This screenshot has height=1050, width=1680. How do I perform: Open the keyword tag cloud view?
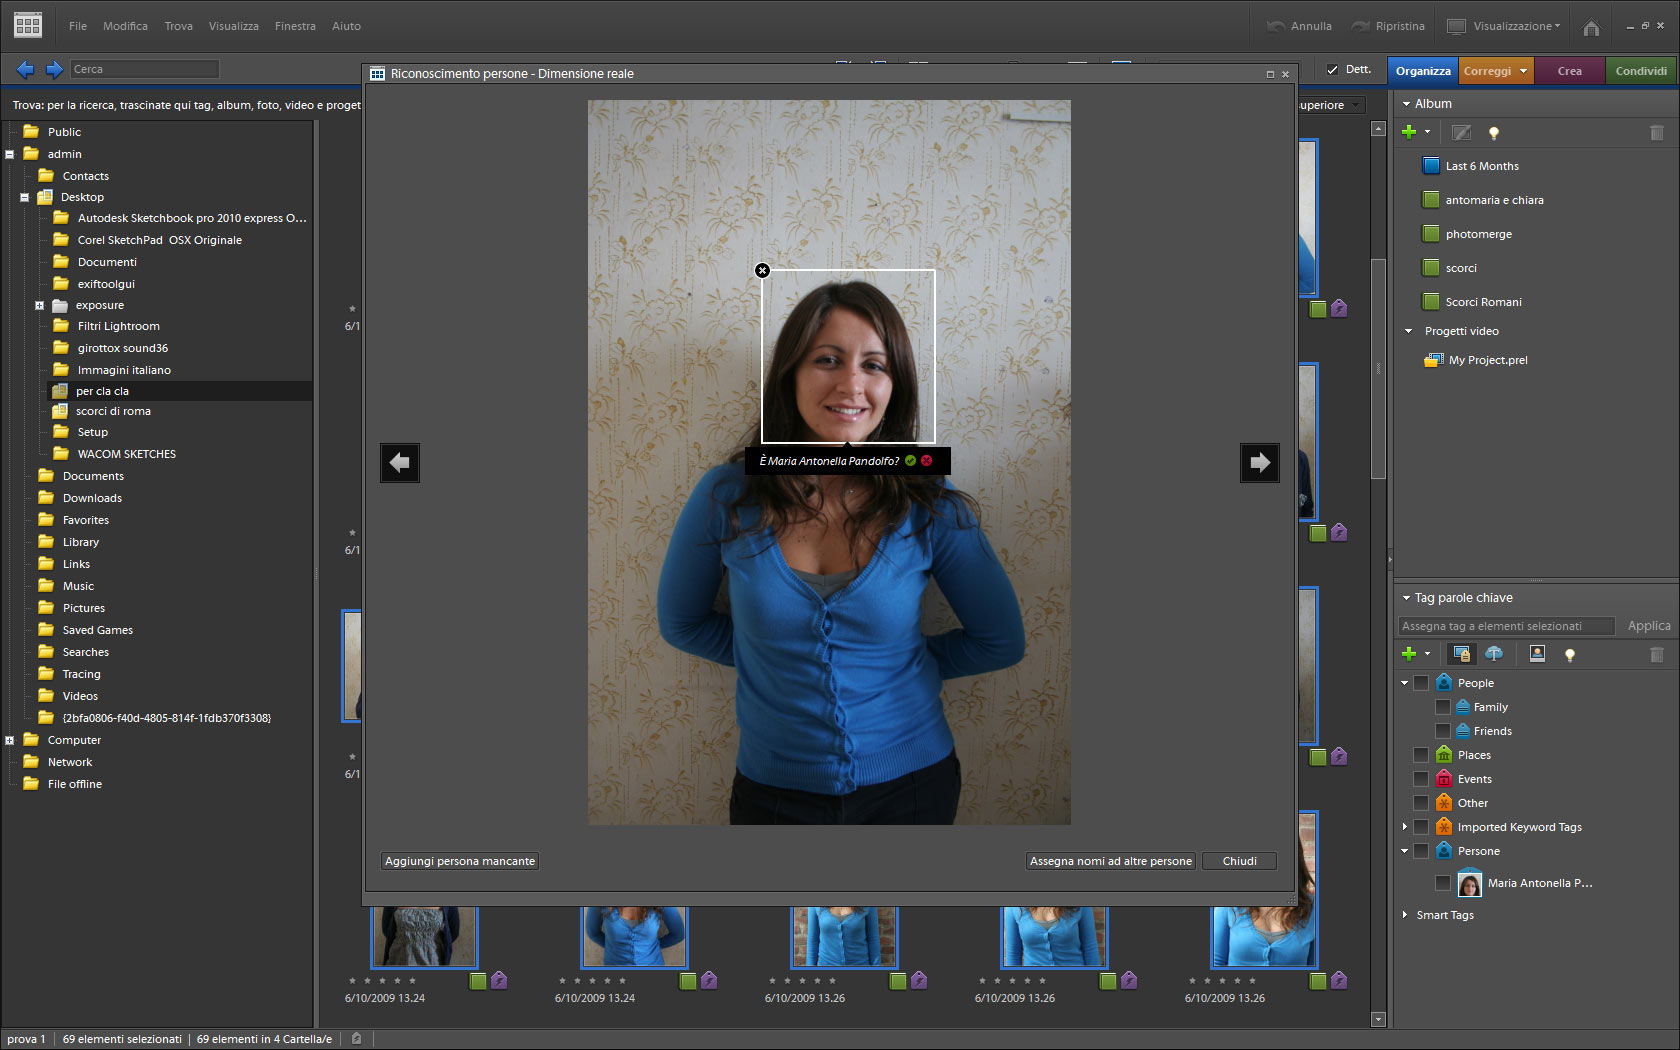coord(1494,654)
